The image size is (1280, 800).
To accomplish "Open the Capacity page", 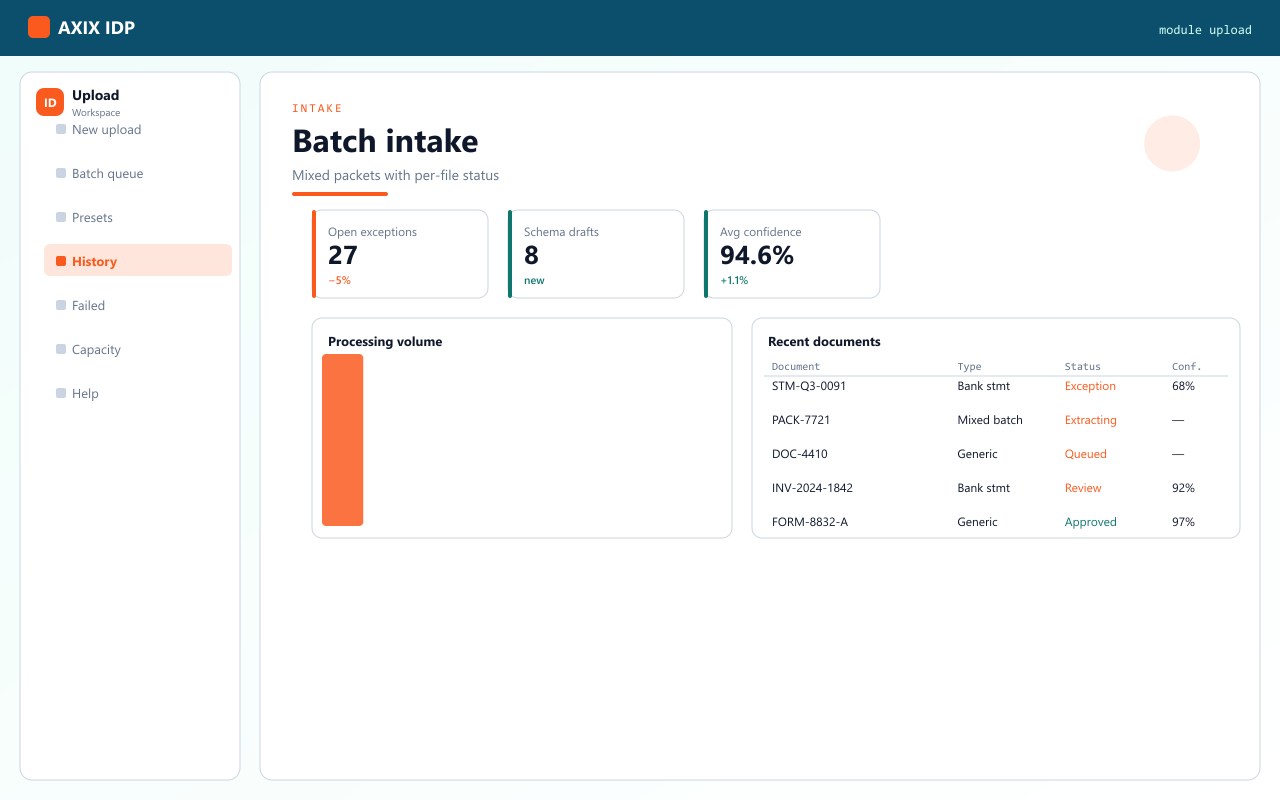I will click(138, 350).
